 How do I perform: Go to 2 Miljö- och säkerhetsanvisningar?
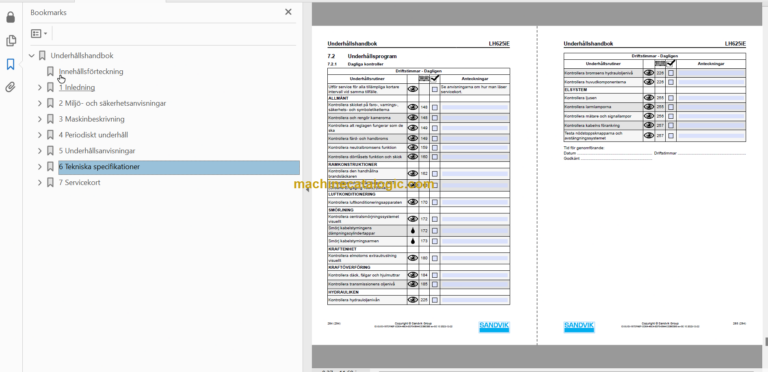point(112,103)
